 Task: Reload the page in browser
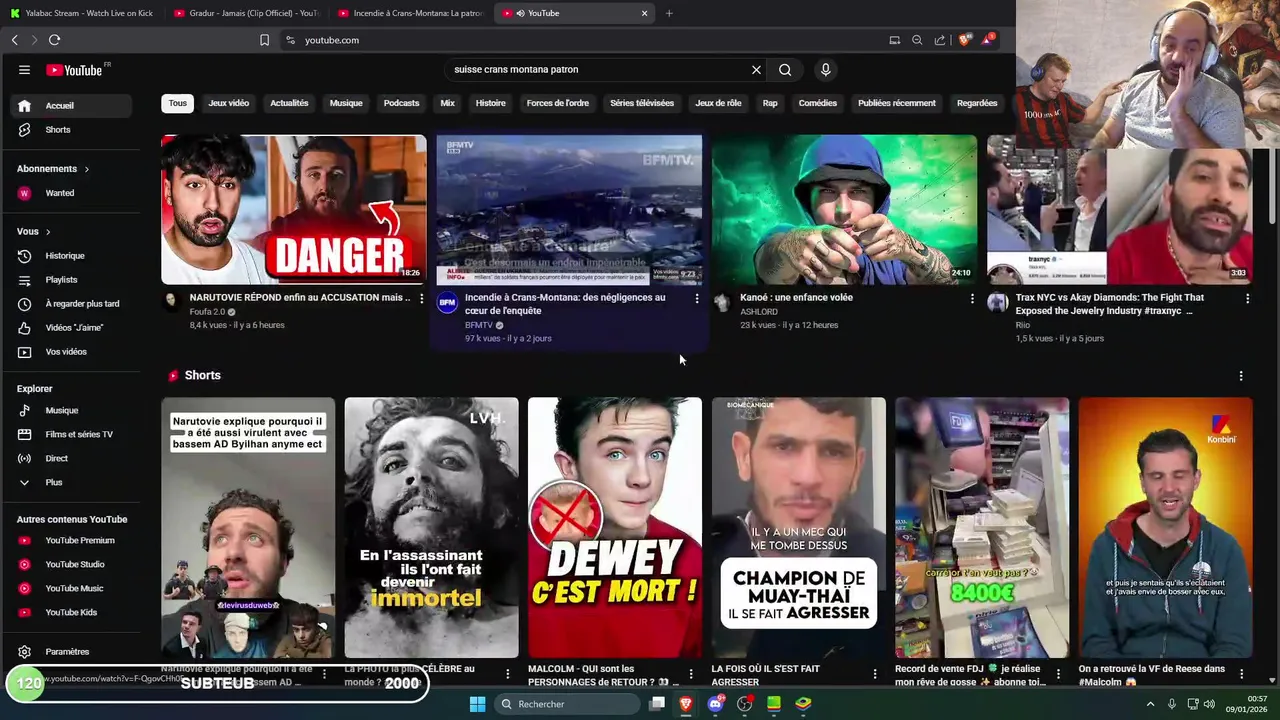pos(54,40)
